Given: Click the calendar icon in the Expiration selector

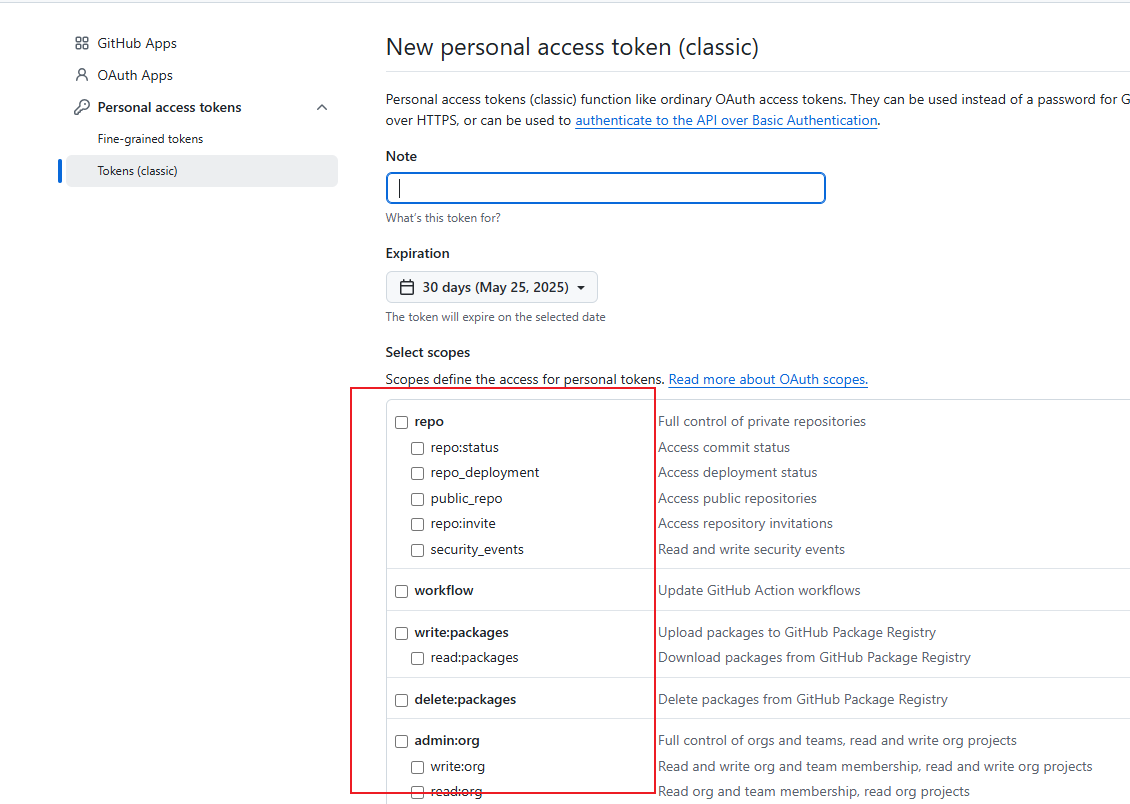Looking at the screenshot, I should tap(406, 286).
